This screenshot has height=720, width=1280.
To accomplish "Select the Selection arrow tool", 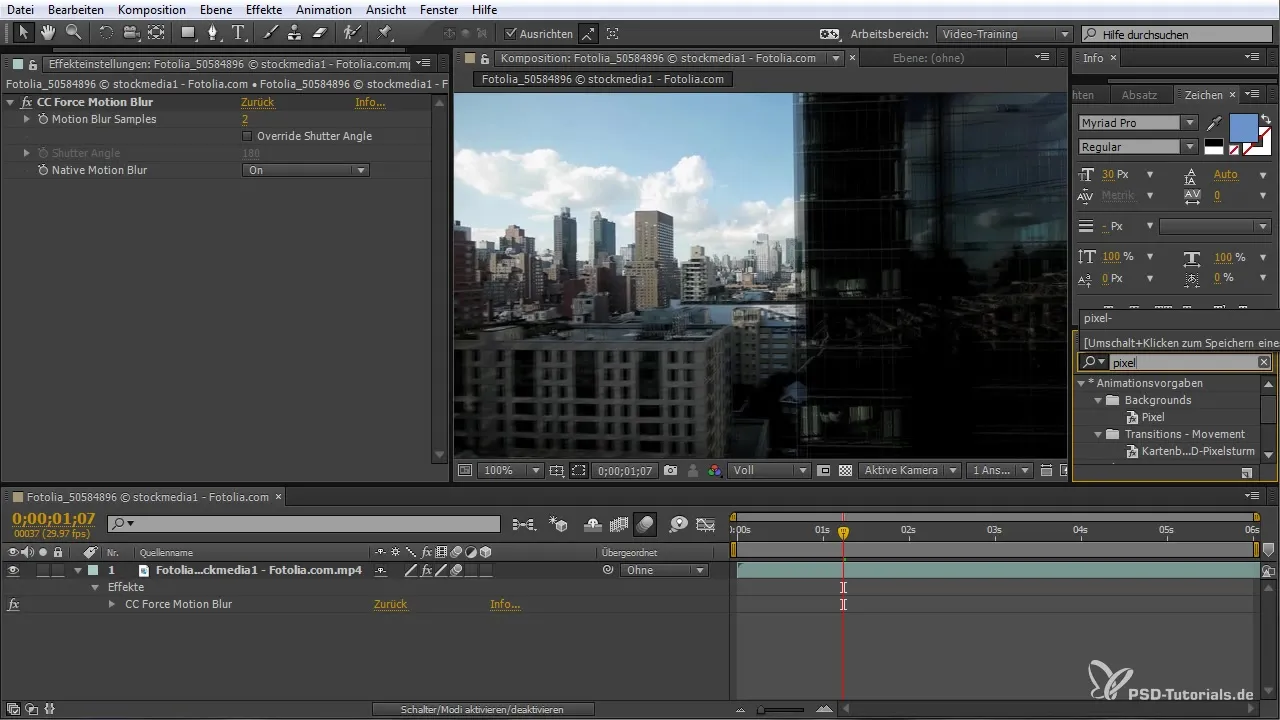I will (25, 33).
